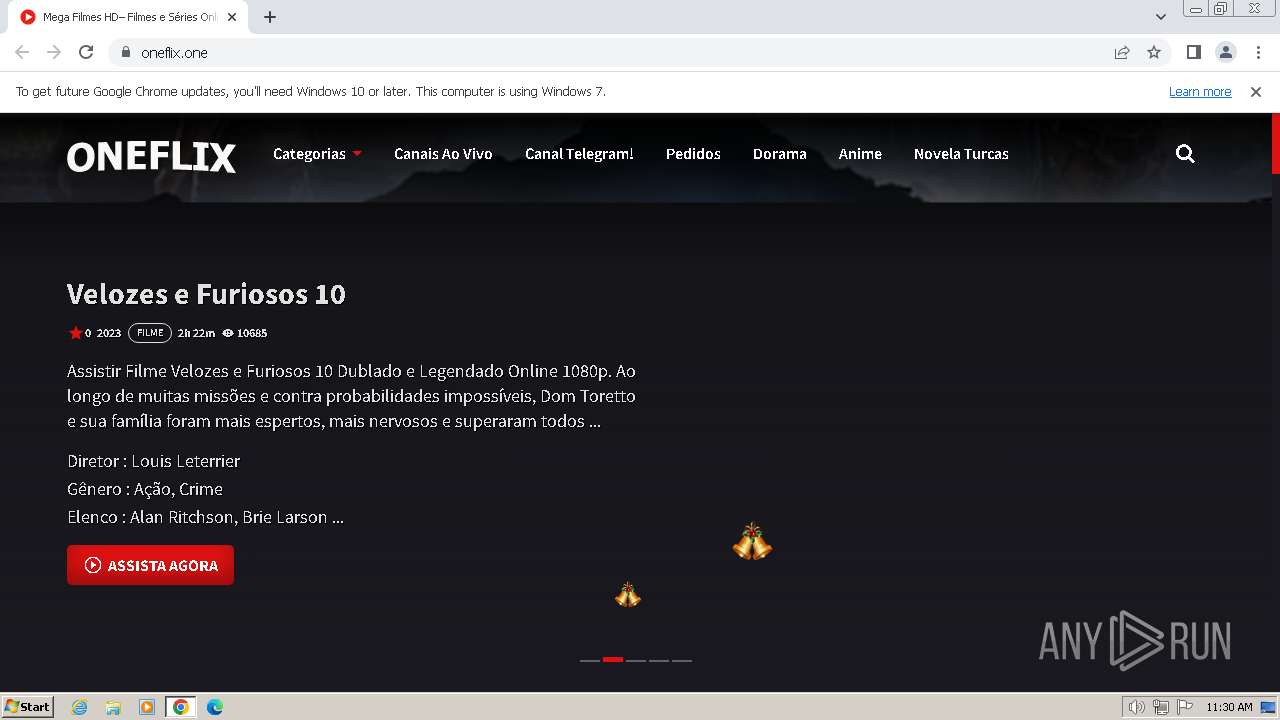Jump to the fourth slide indicator
The height and width of the screenshot is (720, 1280).
pyautogui.click(x=659, y=660)
